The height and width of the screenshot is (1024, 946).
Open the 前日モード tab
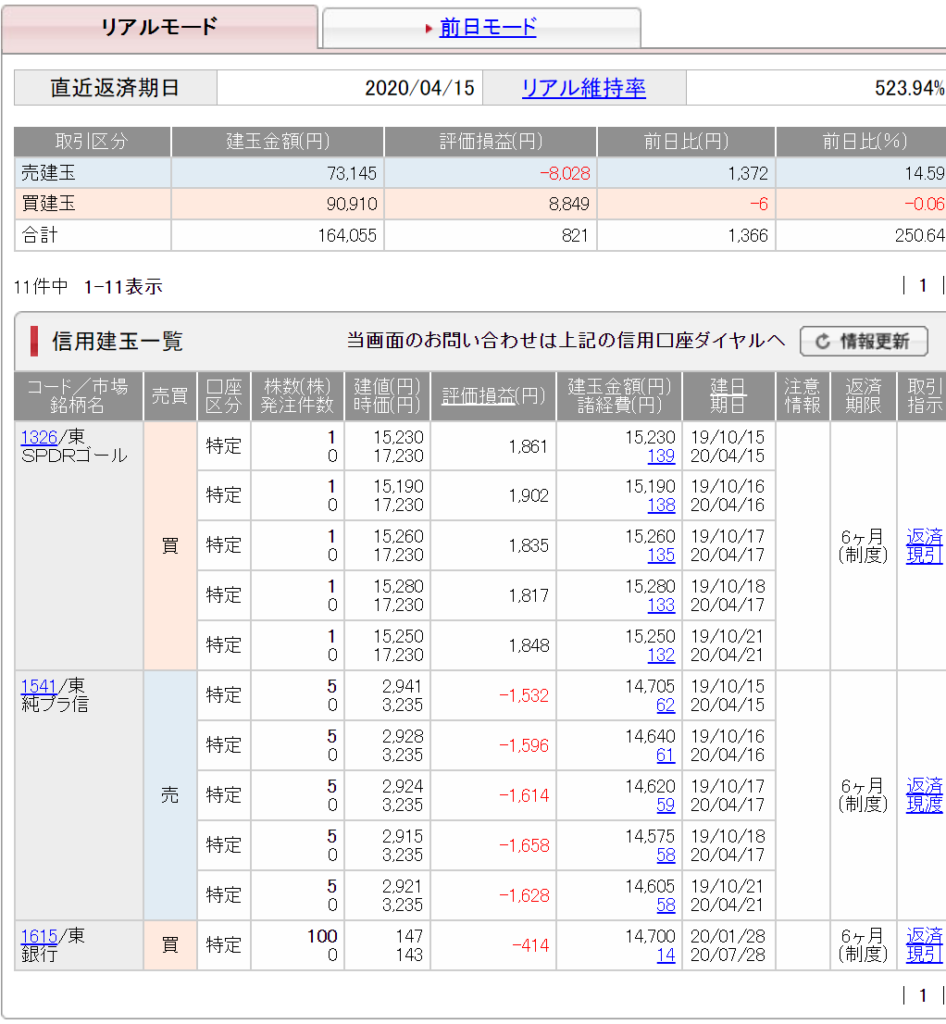[487, 28]
